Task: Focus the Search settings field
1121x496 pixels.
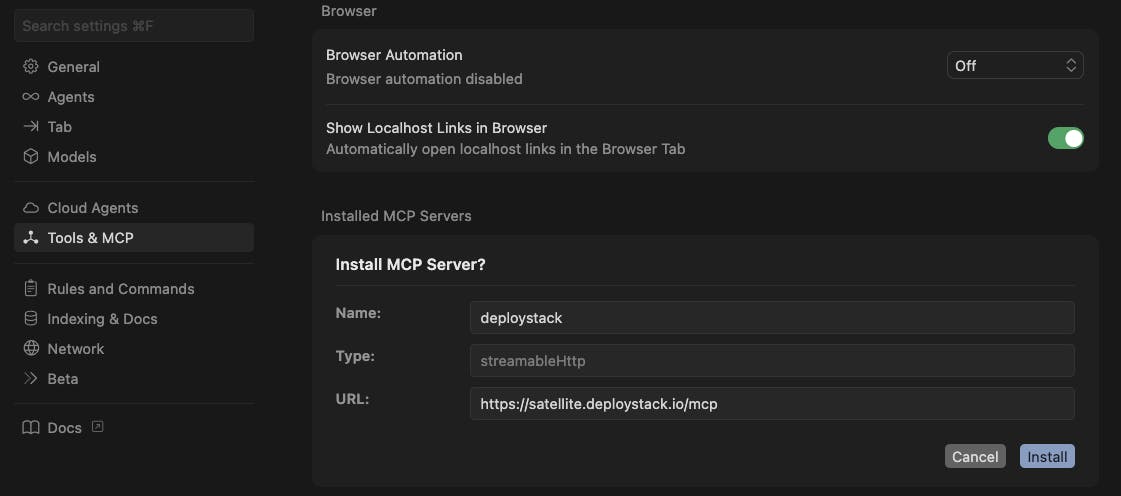Action: pyautogui.click(x=134, y=26)
